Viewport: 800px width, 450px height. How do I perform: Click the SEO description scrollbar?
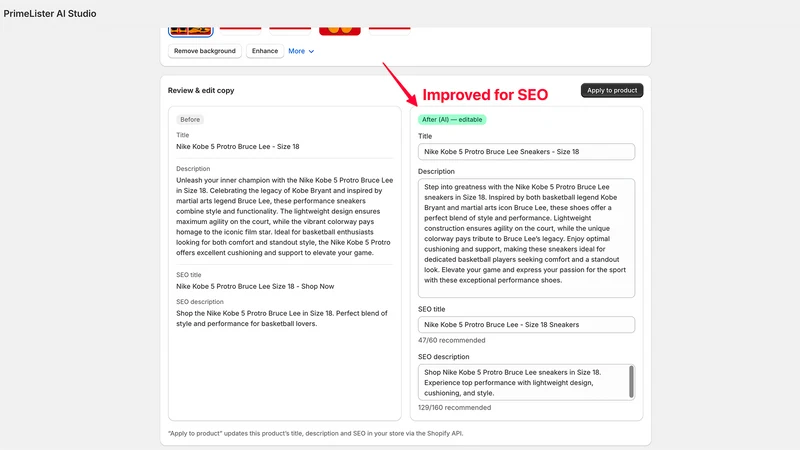pos(631,381)
